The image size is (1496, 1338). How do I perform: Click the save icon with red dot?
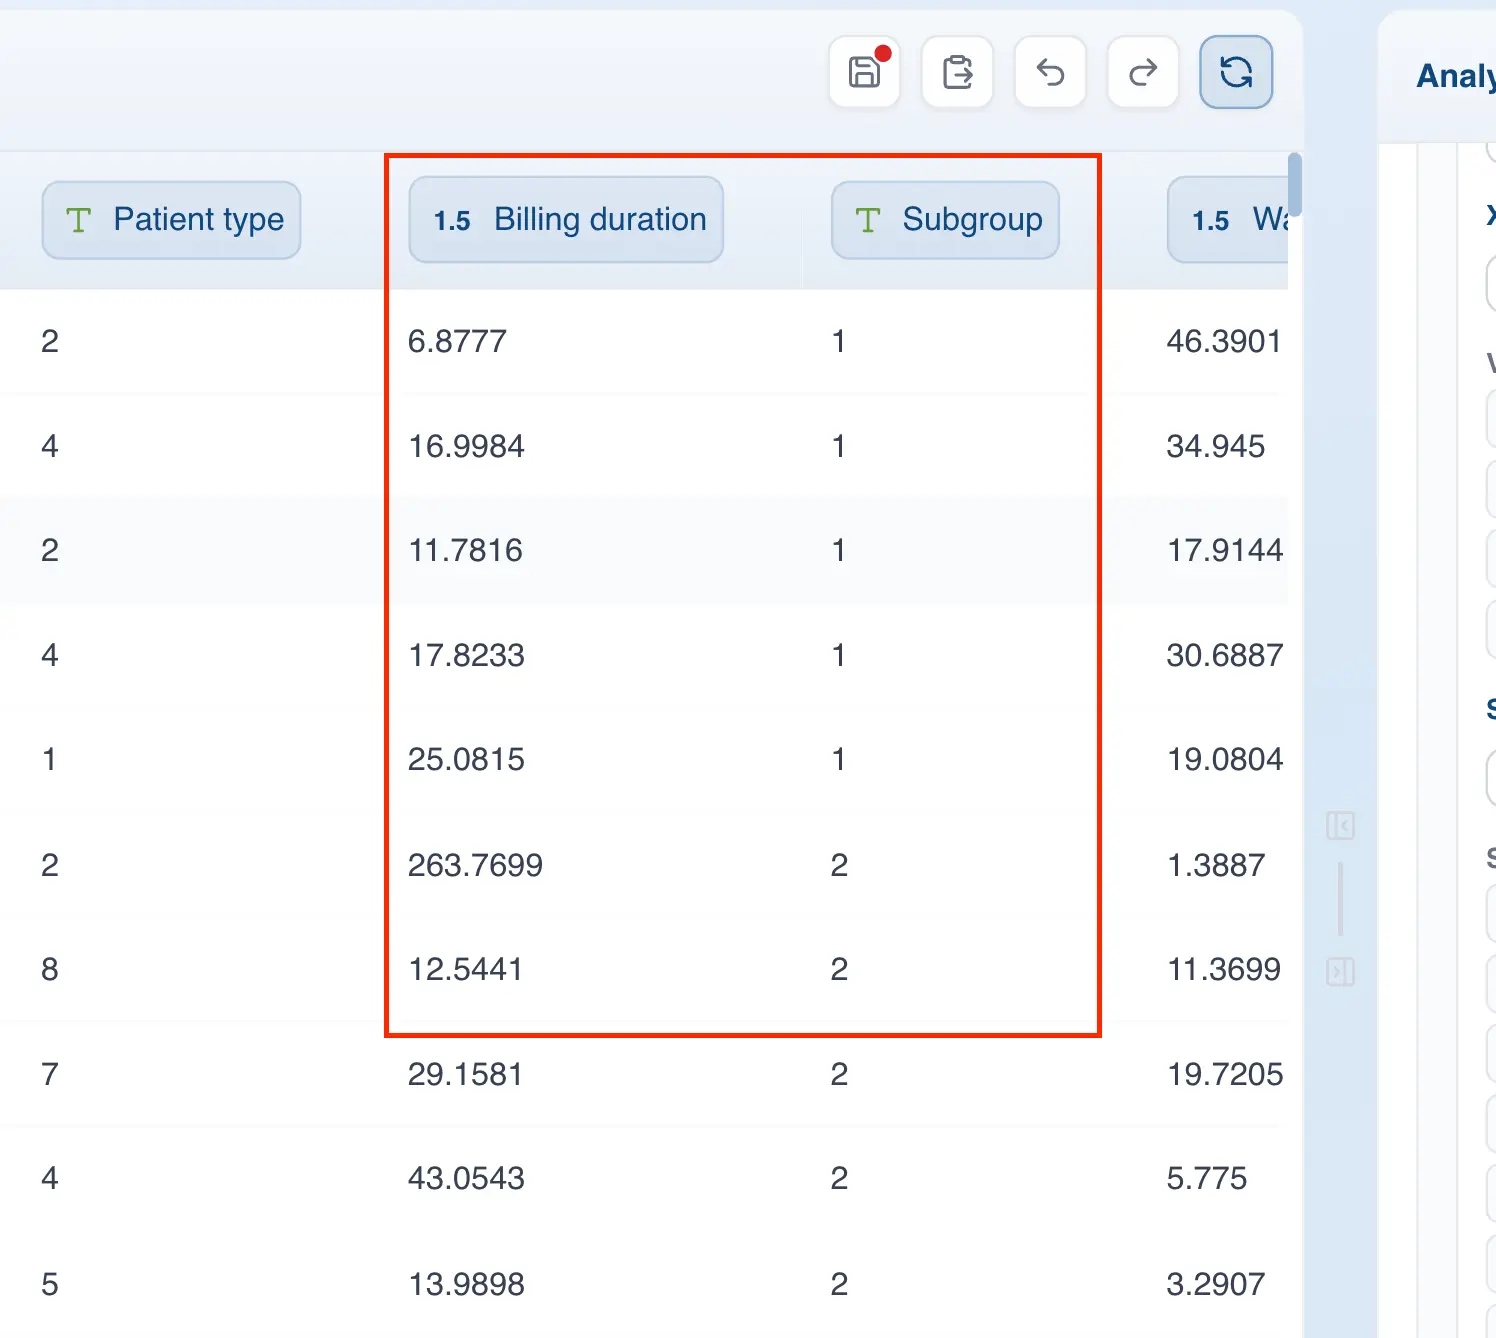pyautogui.click(x=865, y=72)
